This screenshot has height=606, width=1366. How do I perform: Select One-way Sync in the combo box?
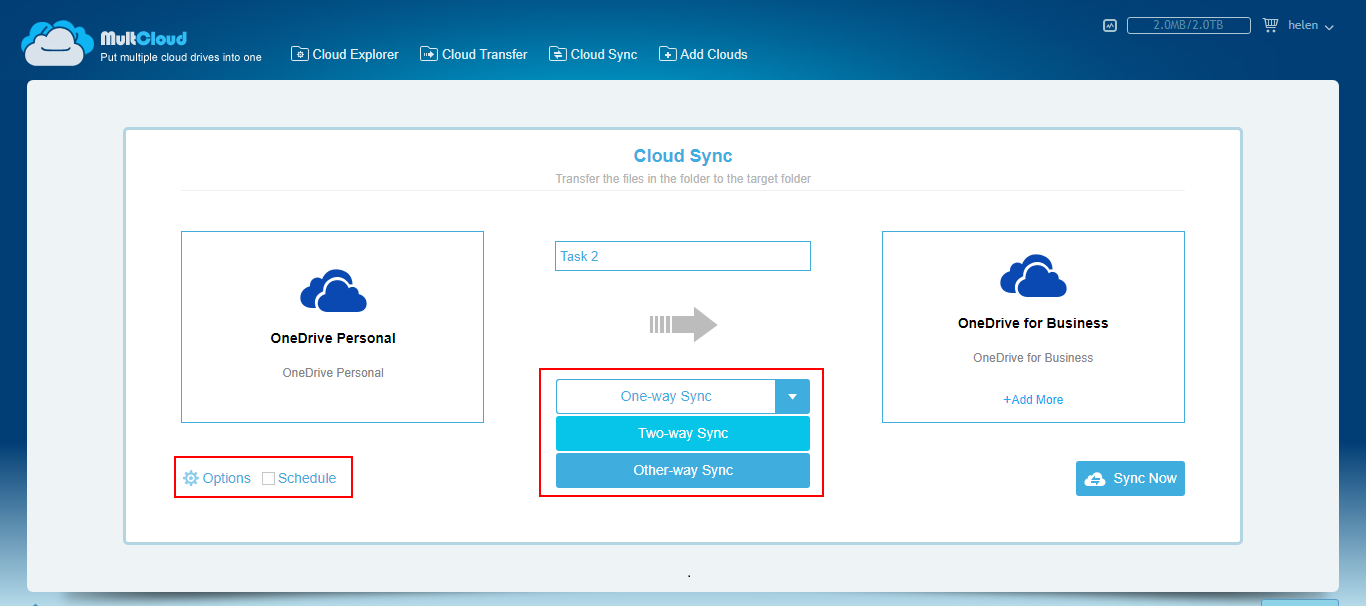666,397
